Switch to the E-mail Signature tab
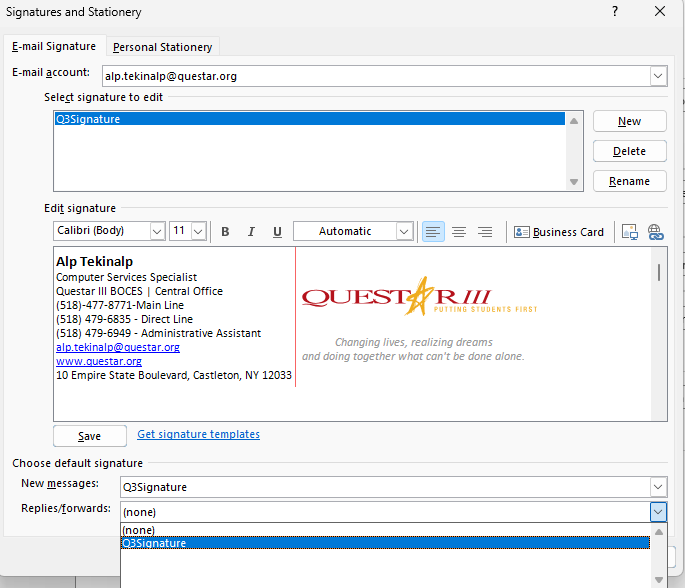685x588 pixels. point(54,46)
